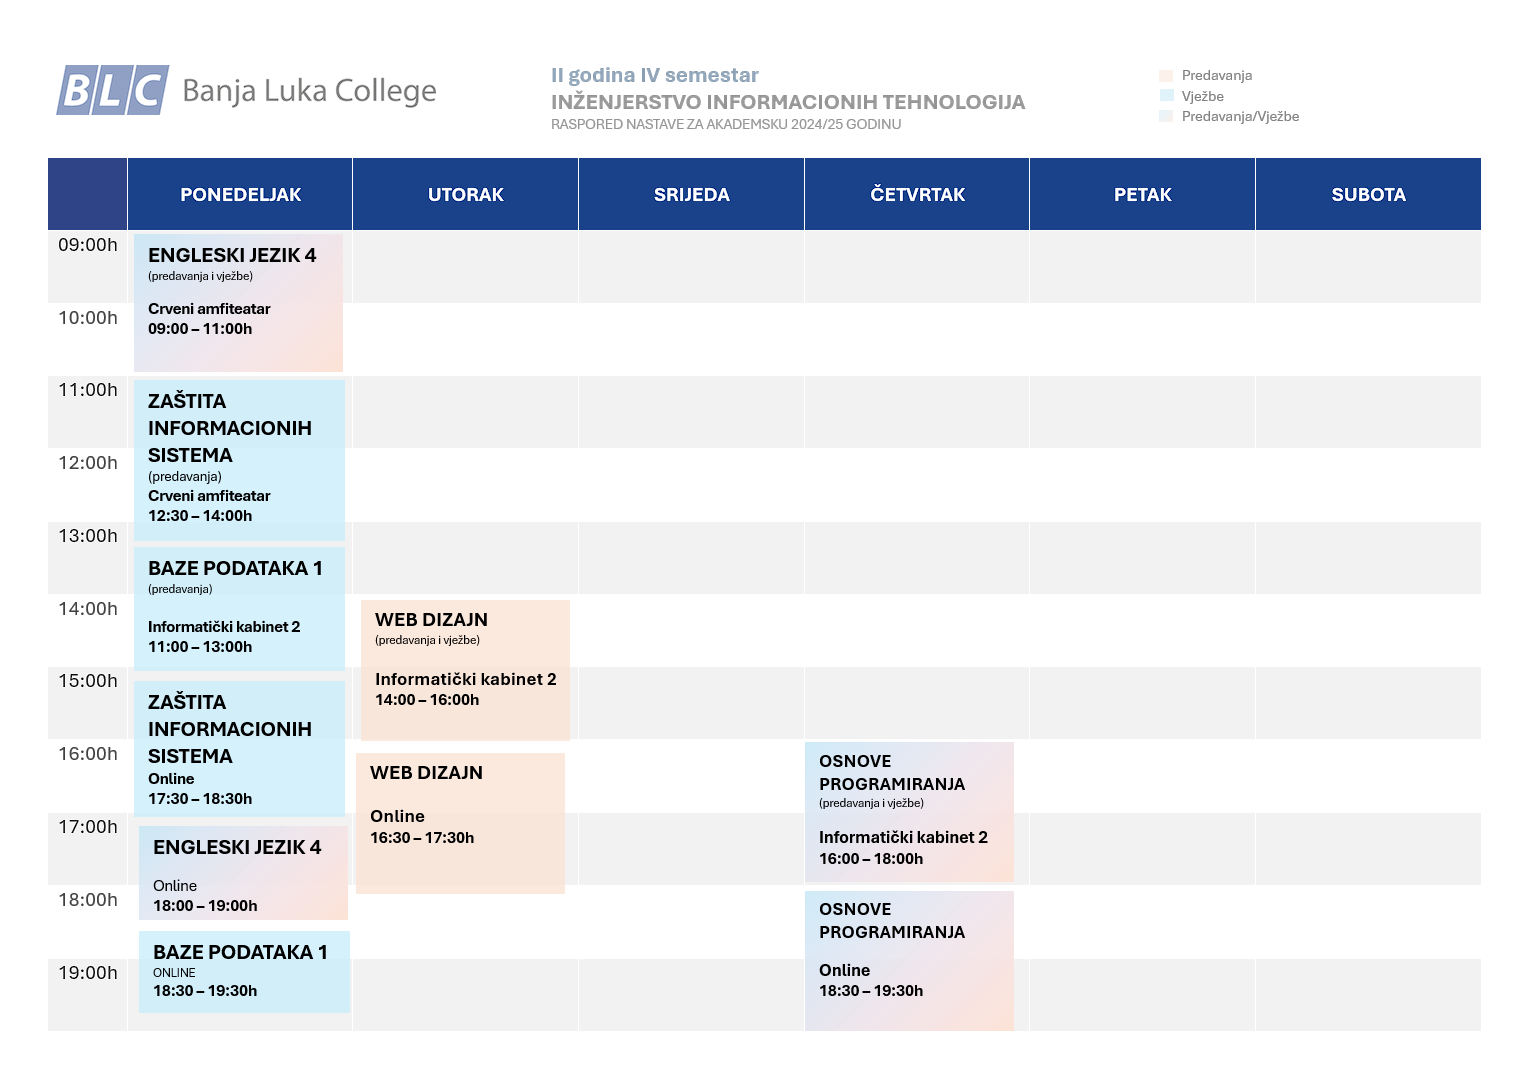Select the ČETVRTAK column header
Screen dimensions: 1535x1085
[x=917, y=194]
